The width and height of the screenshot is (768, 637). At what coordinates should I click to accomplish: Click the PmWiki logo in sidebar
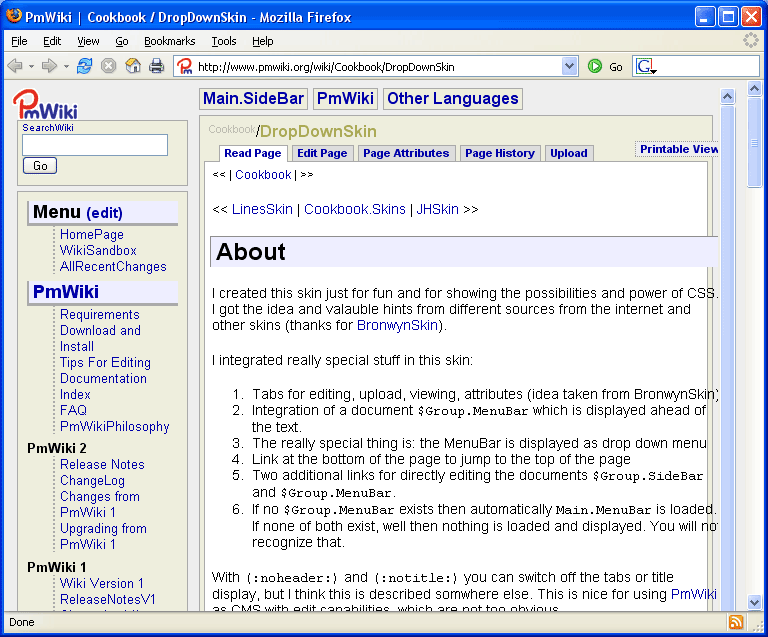(x=45, y=104)
